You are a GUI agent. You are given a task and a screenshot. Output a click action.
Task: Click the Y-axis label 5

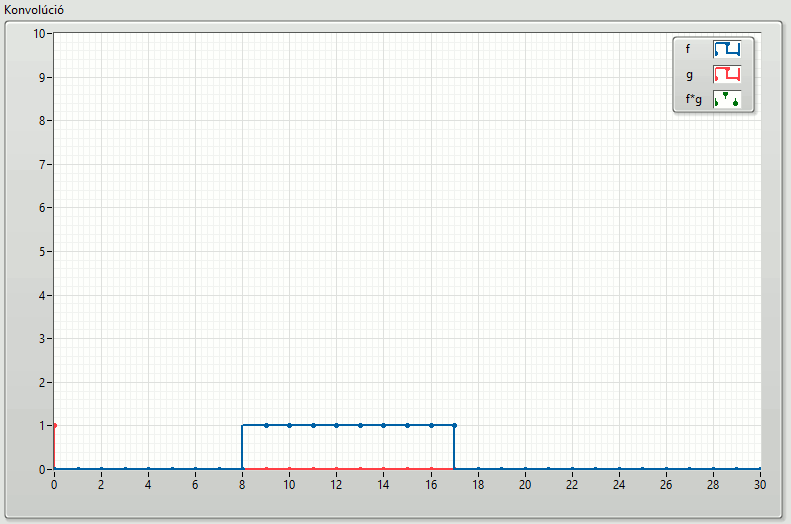pyautogui.click(x=42, y=252)
